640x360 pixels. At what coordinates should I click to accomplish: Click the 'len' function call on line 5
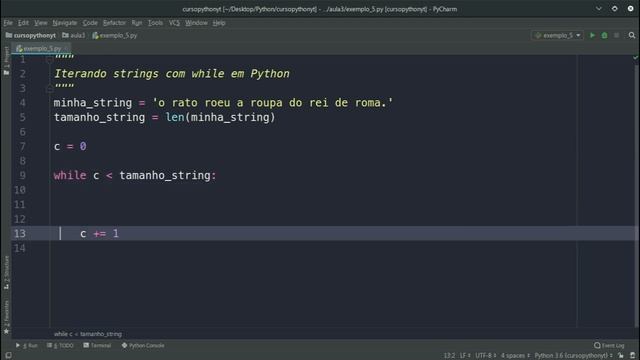point(175,117)
